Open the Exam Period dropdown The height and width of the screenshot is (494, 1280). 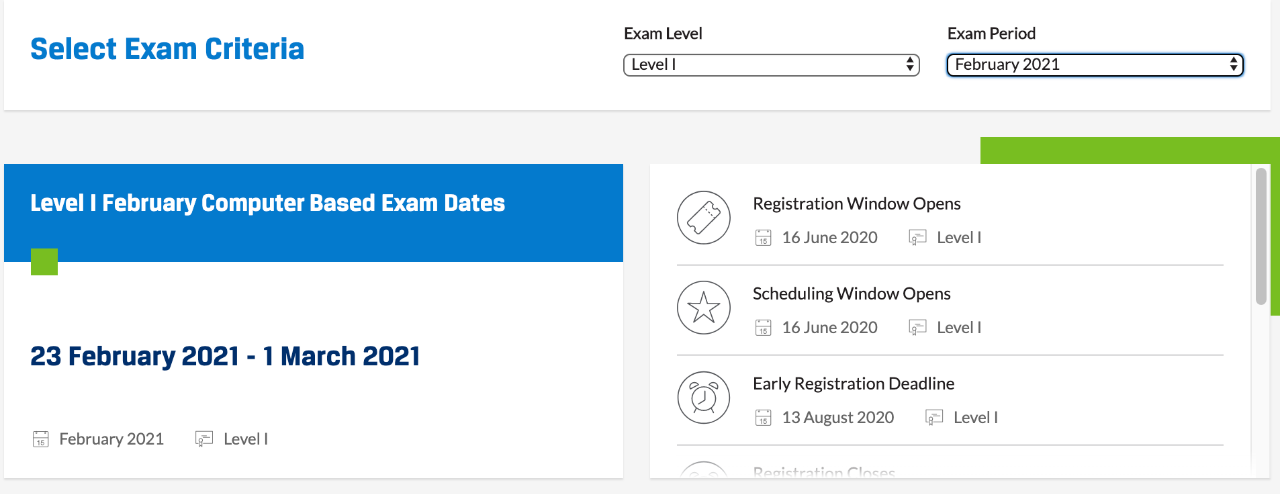[x=1095, y=65]
